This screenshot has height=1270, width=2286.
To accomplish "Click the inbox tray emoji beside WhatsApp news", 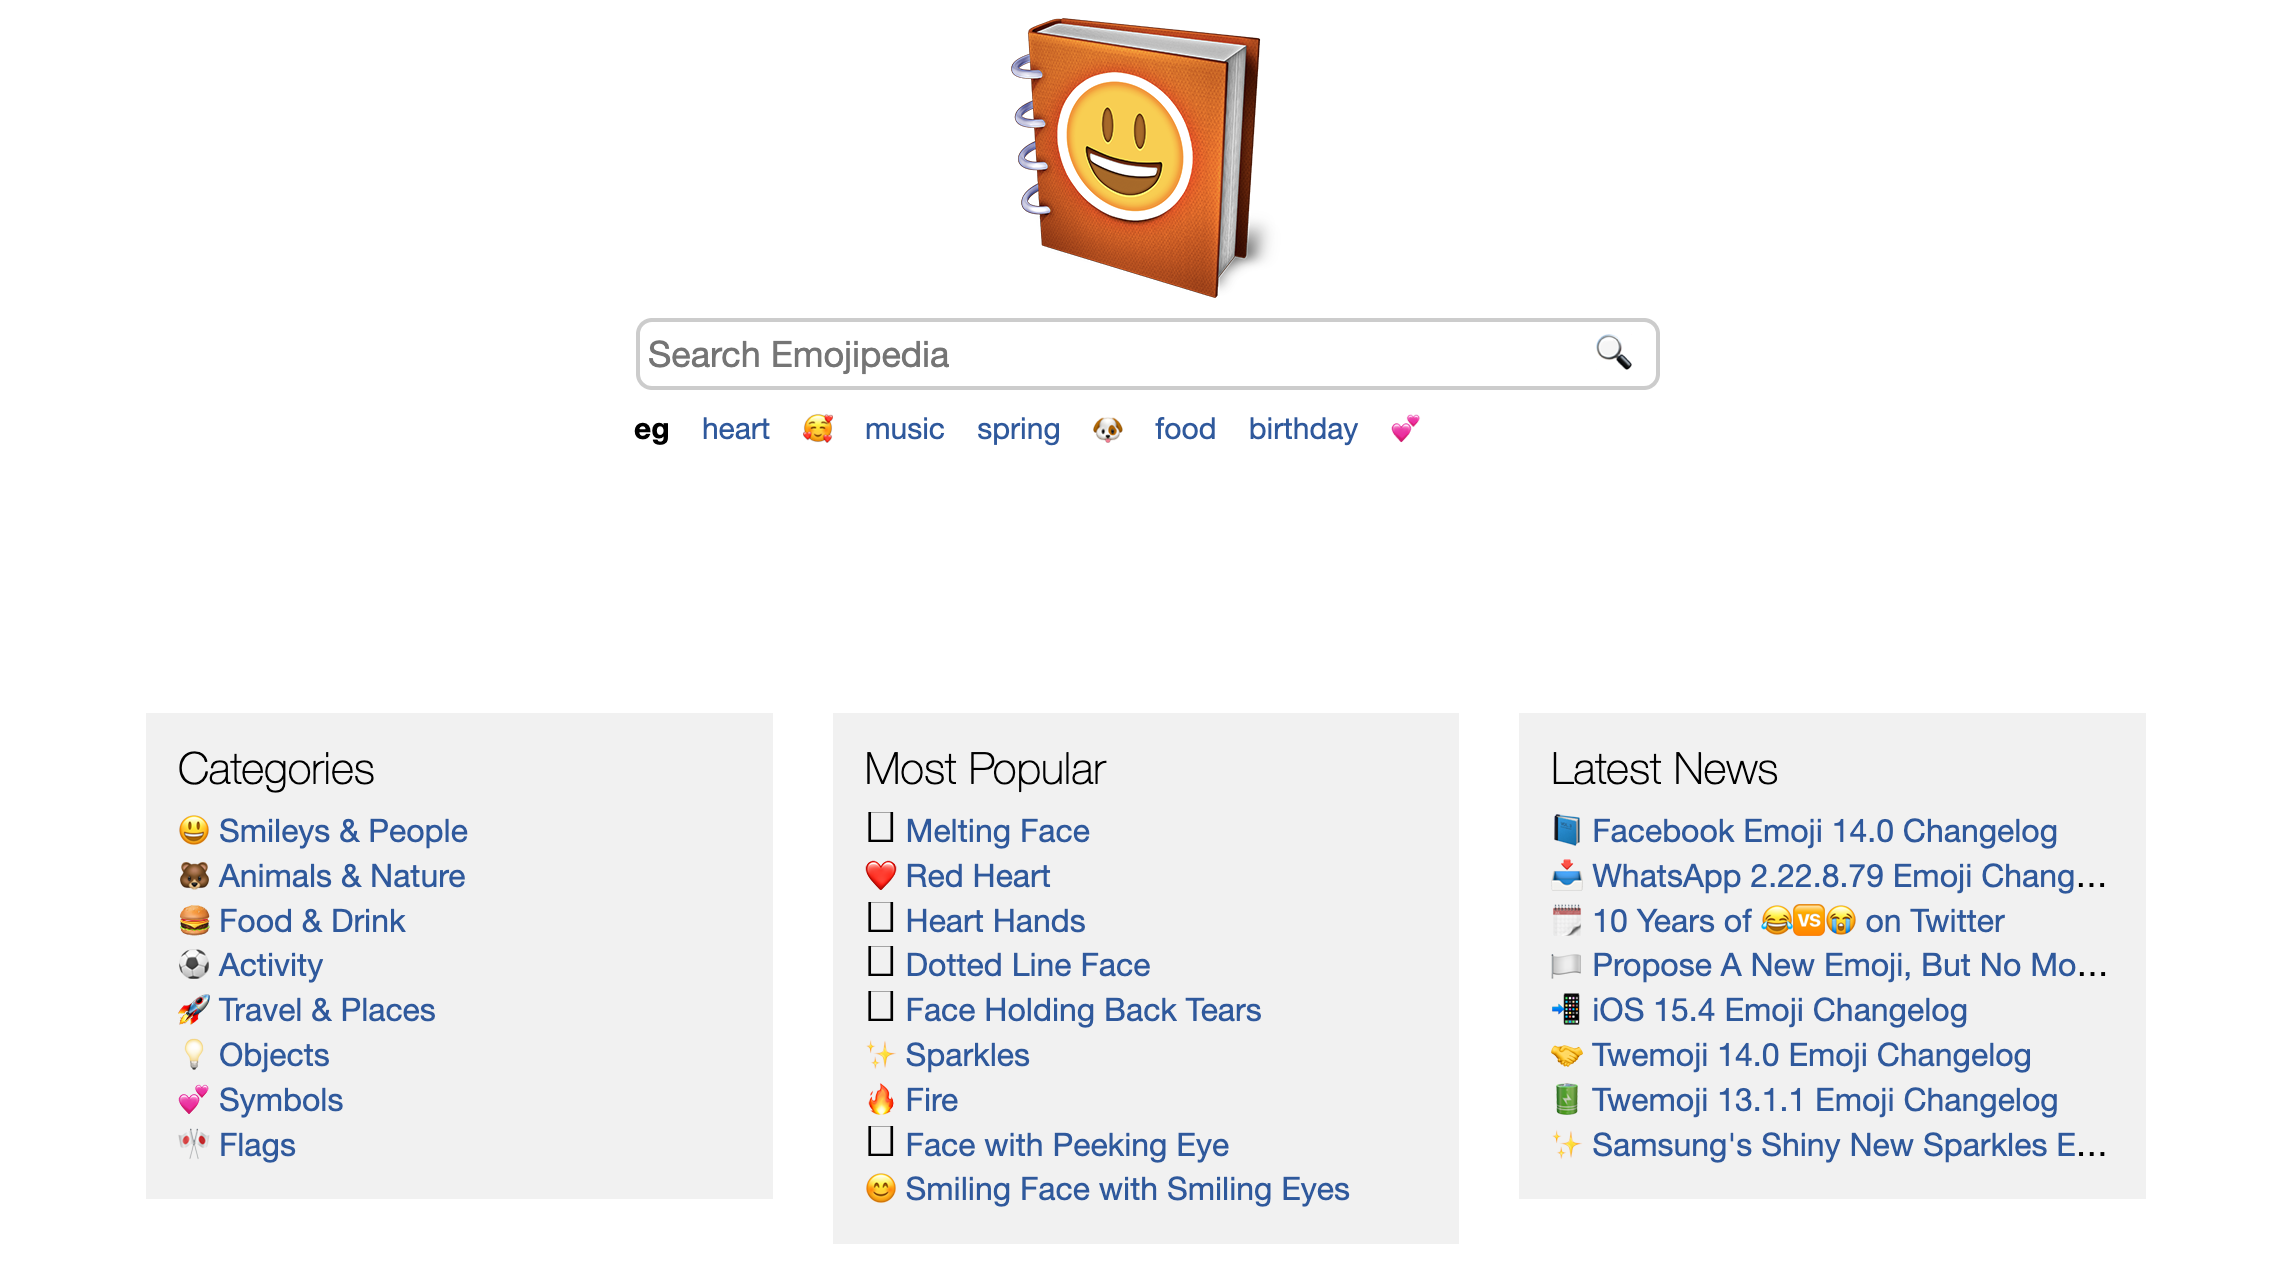I will click(1567, 875).
